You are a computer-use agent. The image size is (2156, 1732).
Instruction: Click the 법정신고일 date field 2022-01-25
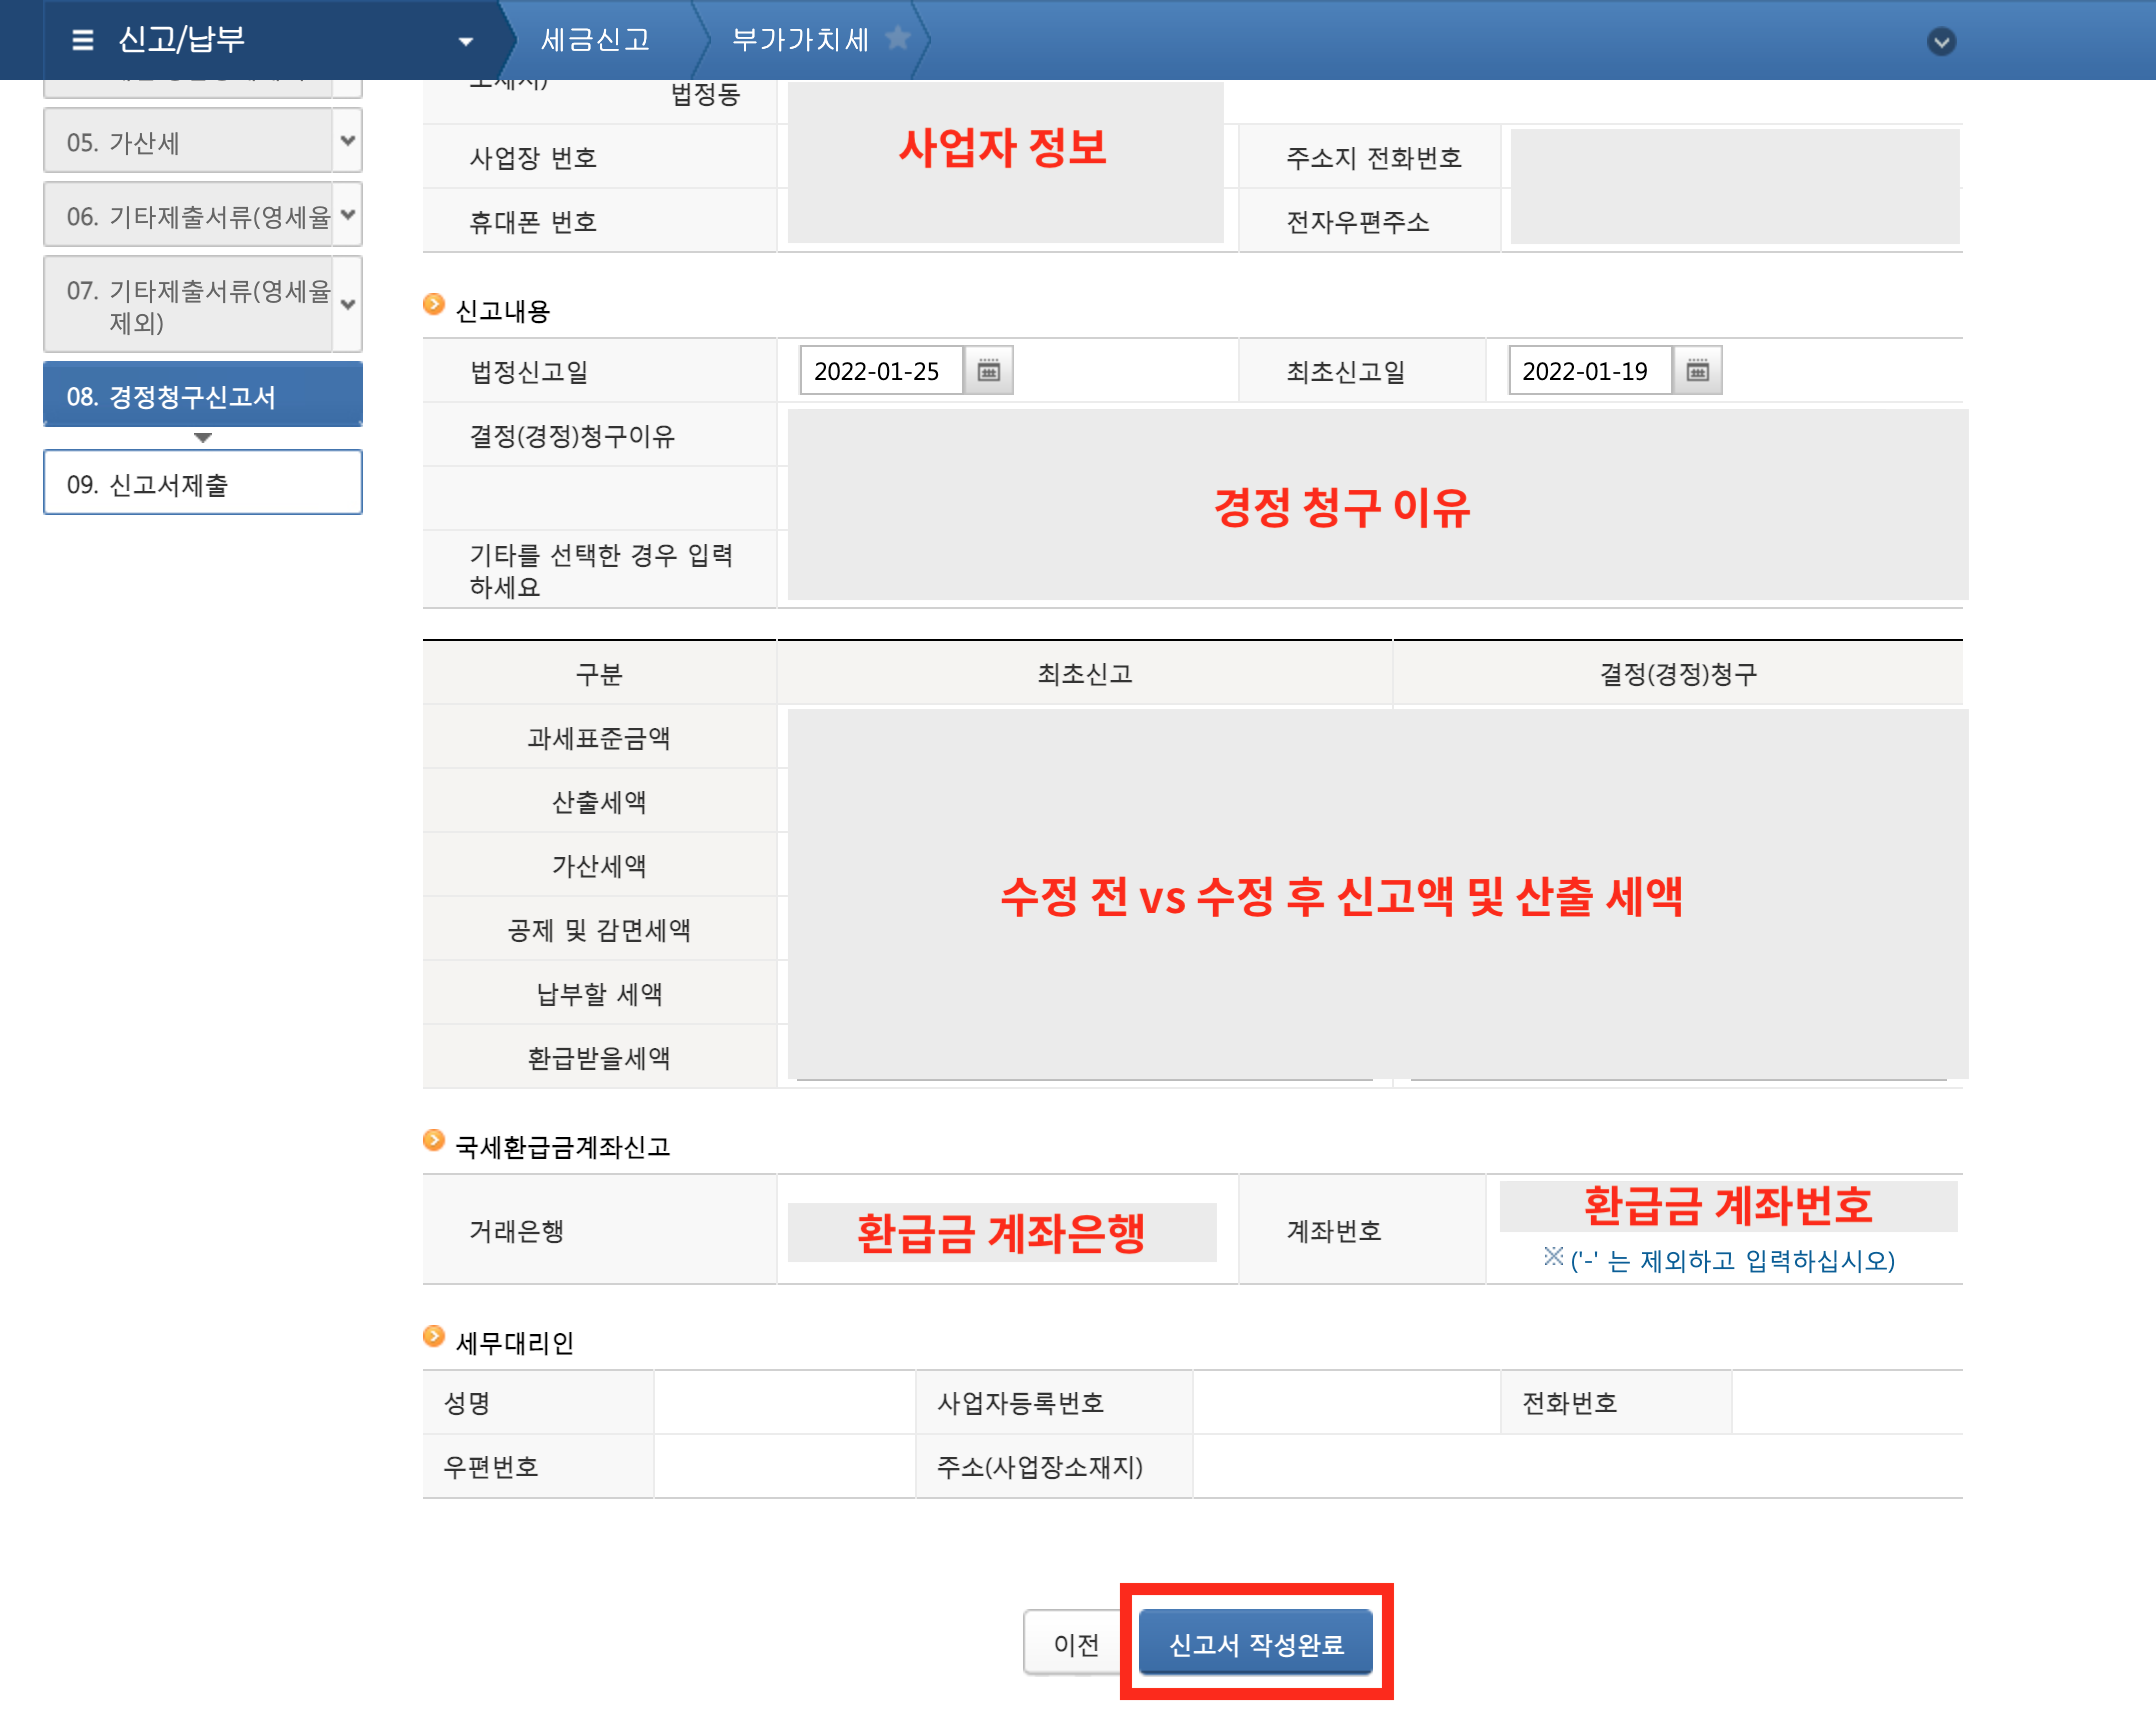[881, 371]
